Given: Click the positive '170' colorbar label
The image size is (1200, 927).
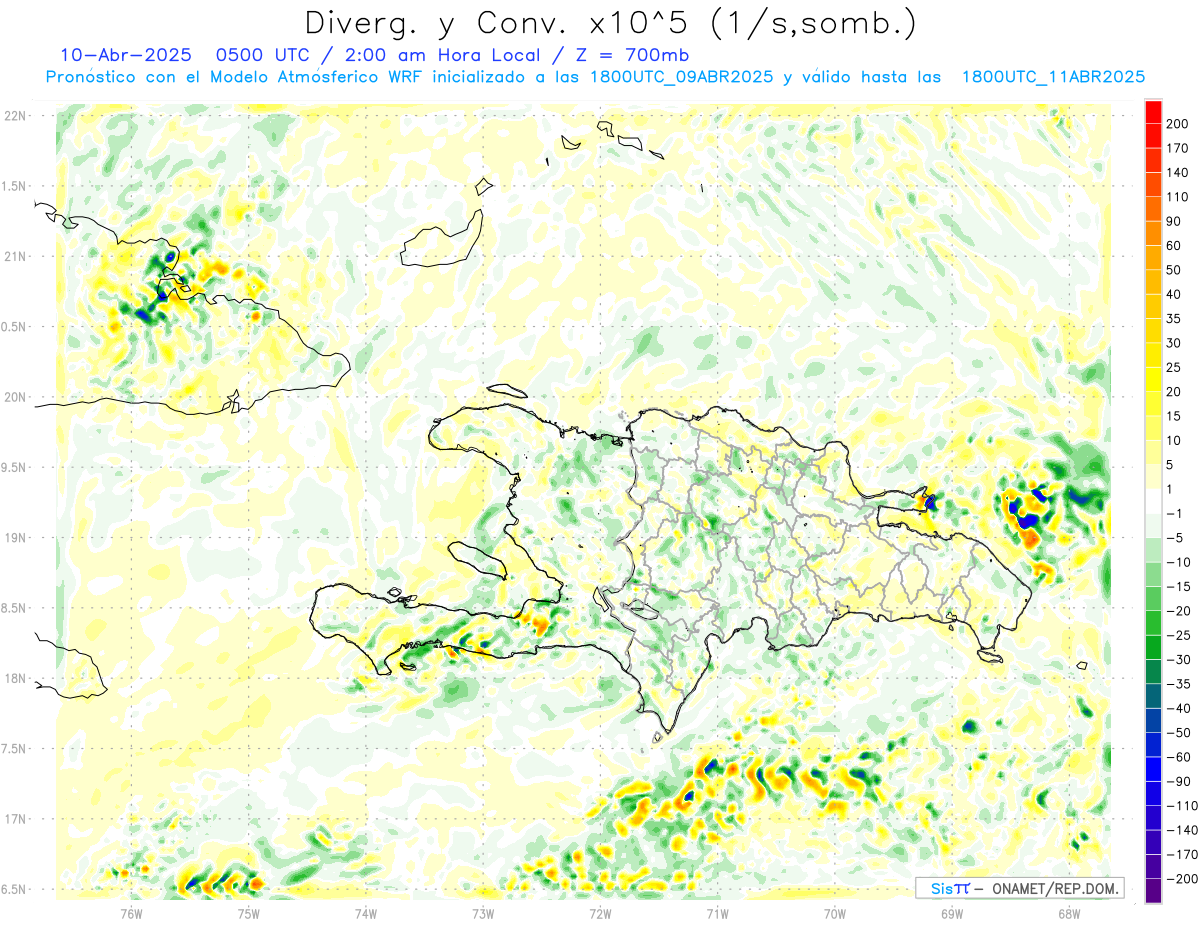Looking at the screenshot, I should point(1178,148).
